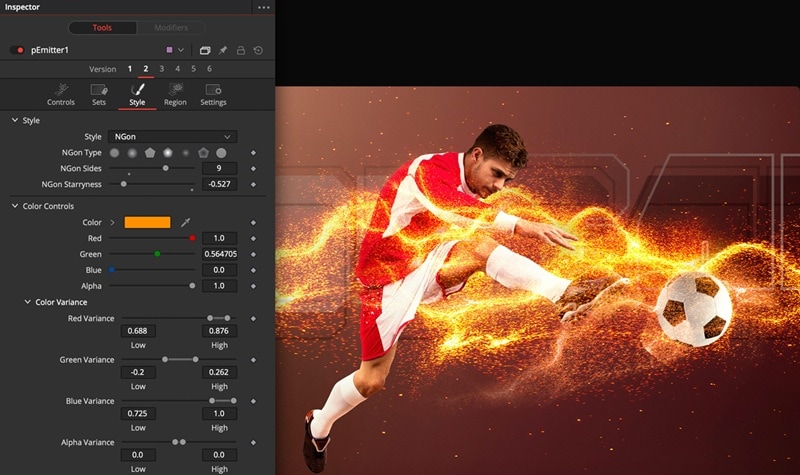The image size is (800, 475).
Task: Click the Alpha keyframe diamond
Action: (x=253, y=286)
